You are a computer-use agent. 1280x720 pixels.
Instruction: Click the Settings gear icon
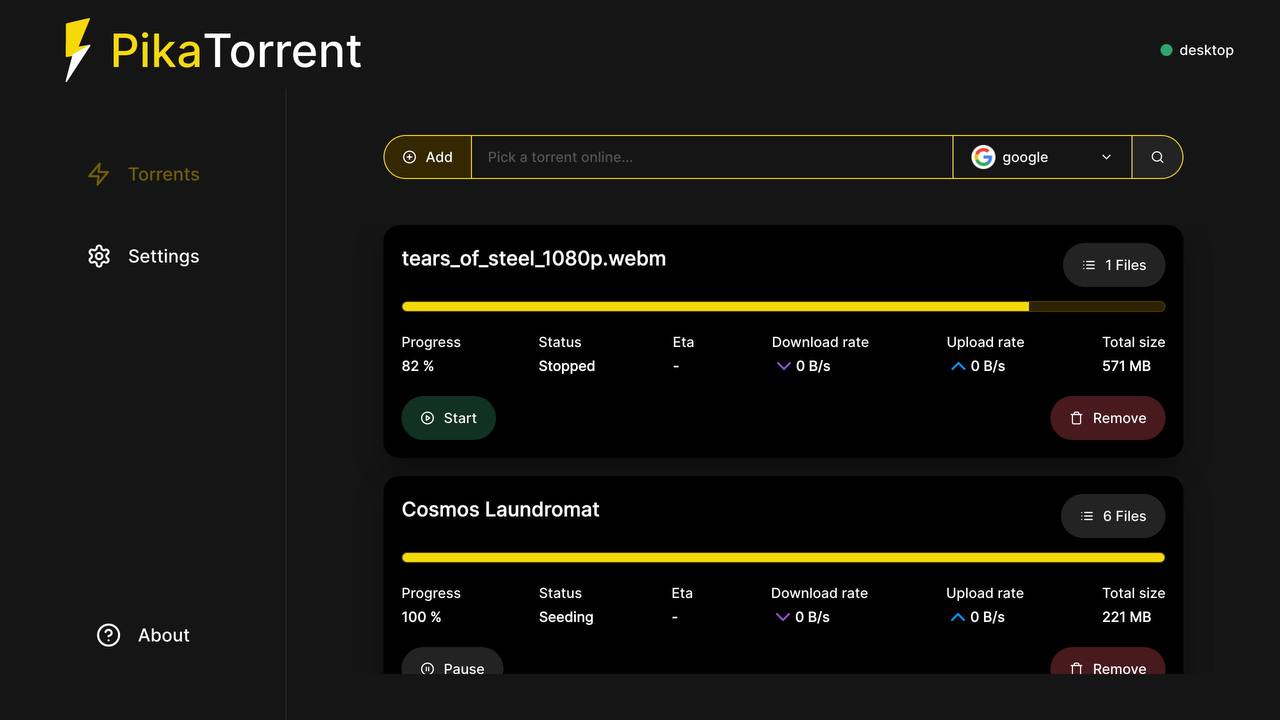98,256
